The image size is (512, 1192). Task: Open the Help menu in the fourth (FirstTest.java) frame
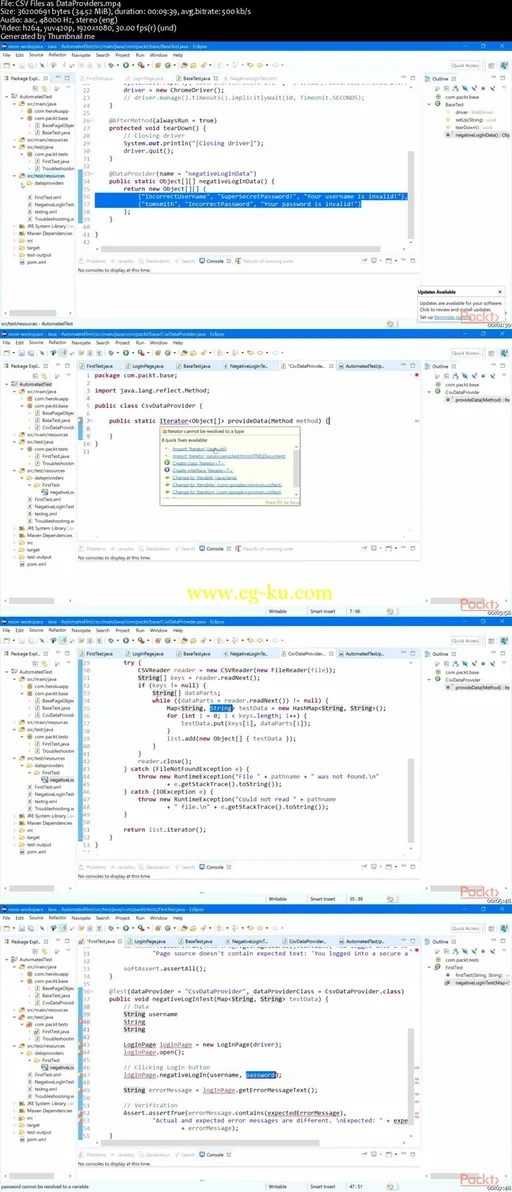[178, 918]
